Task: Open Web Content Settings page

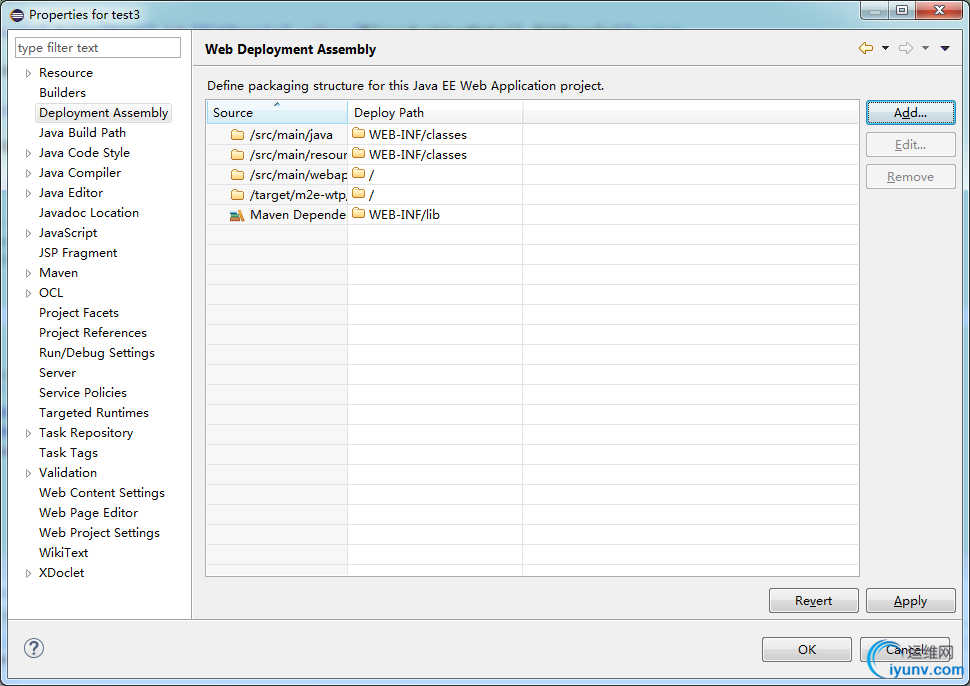Action: (102, 492)
